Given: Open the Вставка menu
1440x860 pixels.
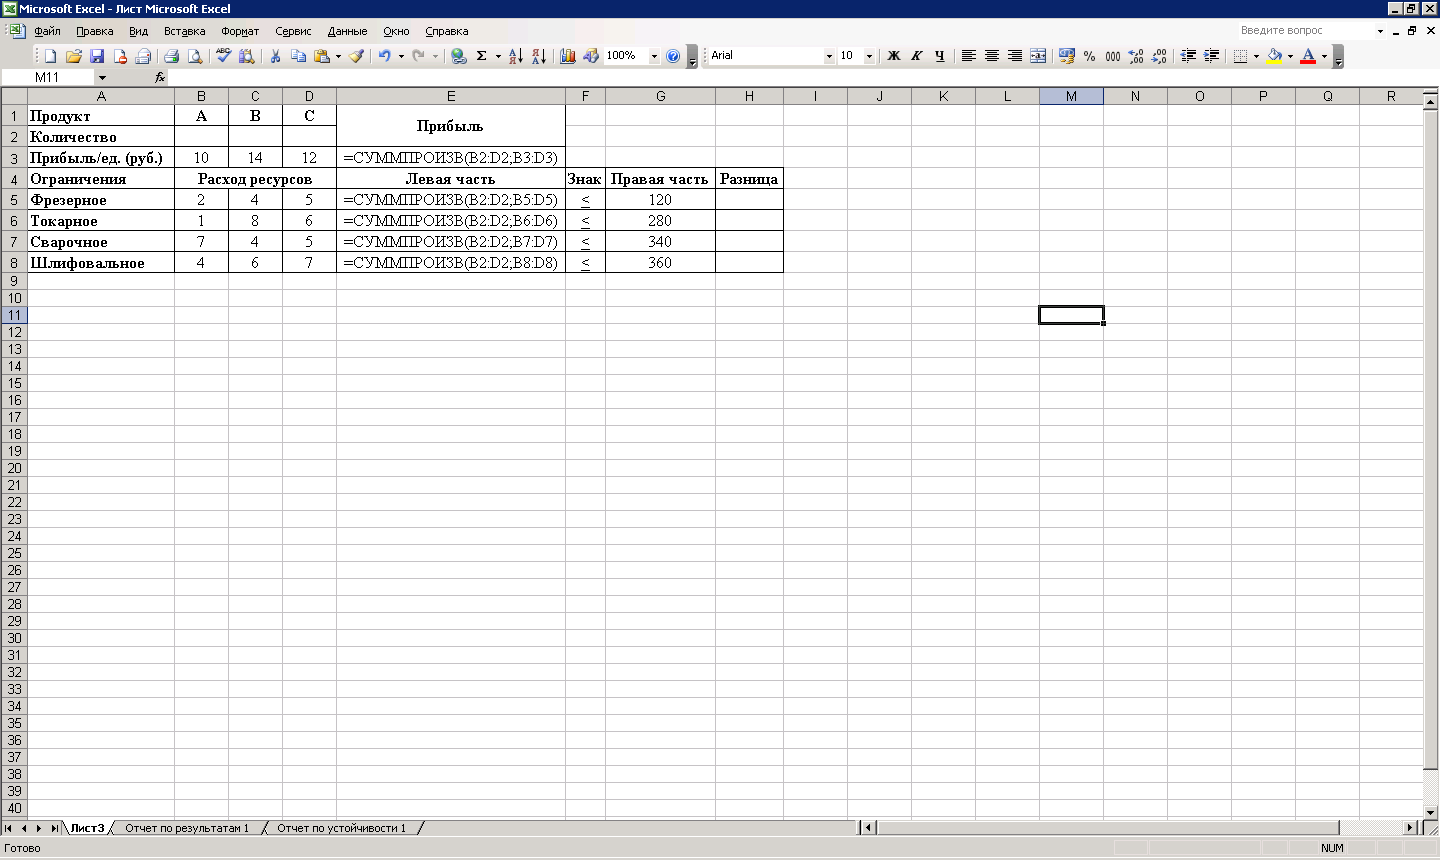Looking at the screenshot, I should click(x=185, y=31).
